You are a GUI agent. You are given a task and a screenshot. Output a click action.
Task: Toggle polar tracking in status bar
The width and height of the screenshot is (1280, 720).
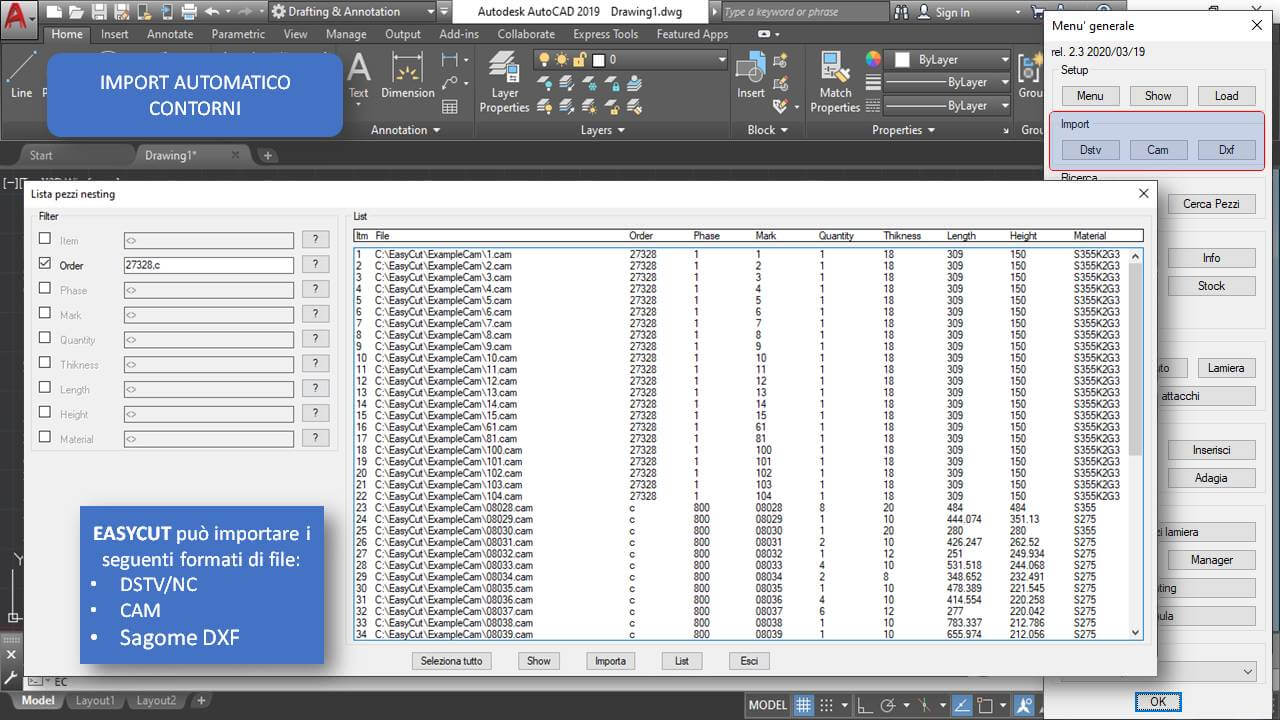[888, 705]
